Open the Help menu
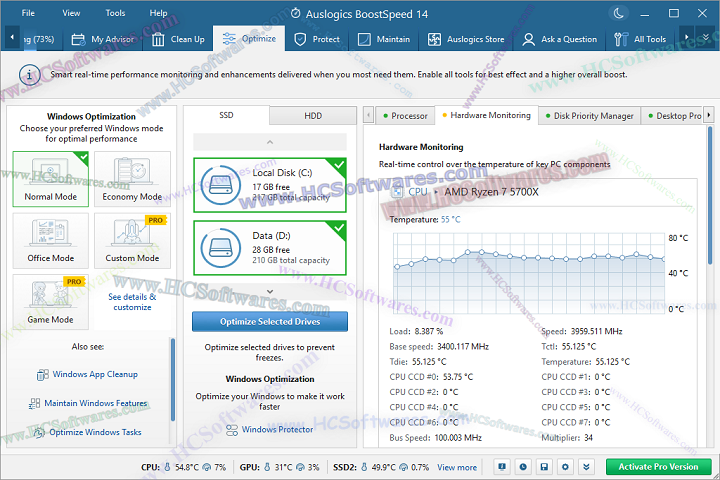Viewport: 720px width, 480px height. click(x=158, y=13)
